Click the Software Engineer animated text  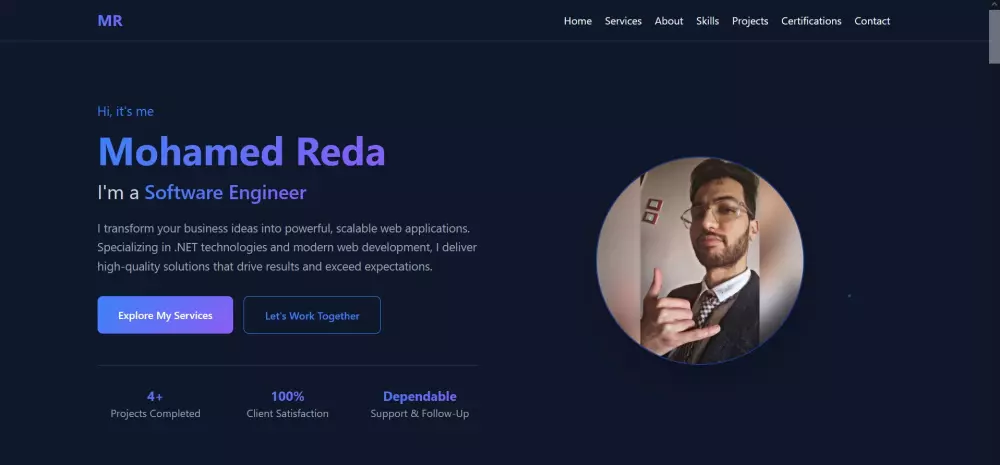(225, 193)
